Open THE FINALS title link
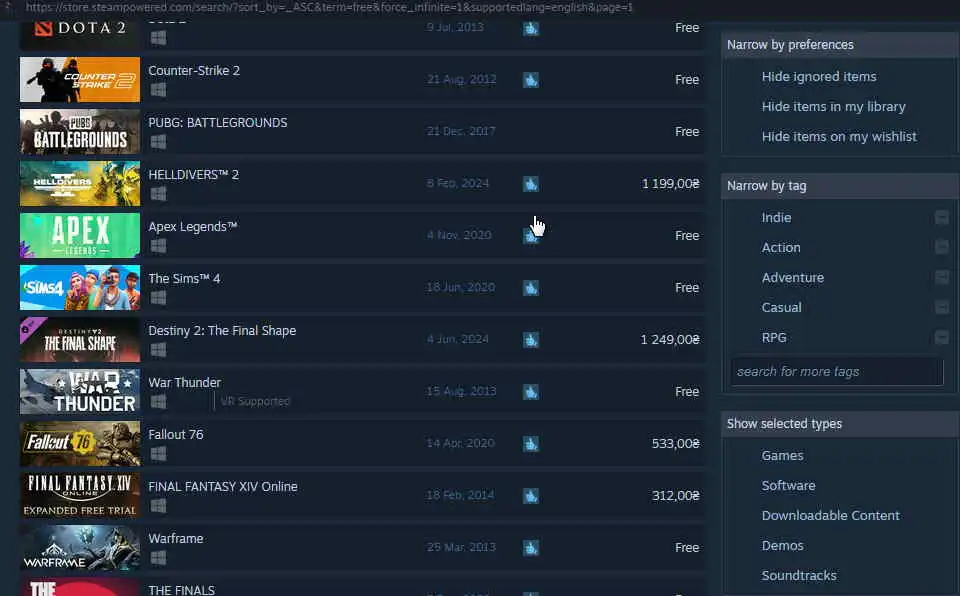The width and height of the screenshot is (960, 596). point(181,590)
